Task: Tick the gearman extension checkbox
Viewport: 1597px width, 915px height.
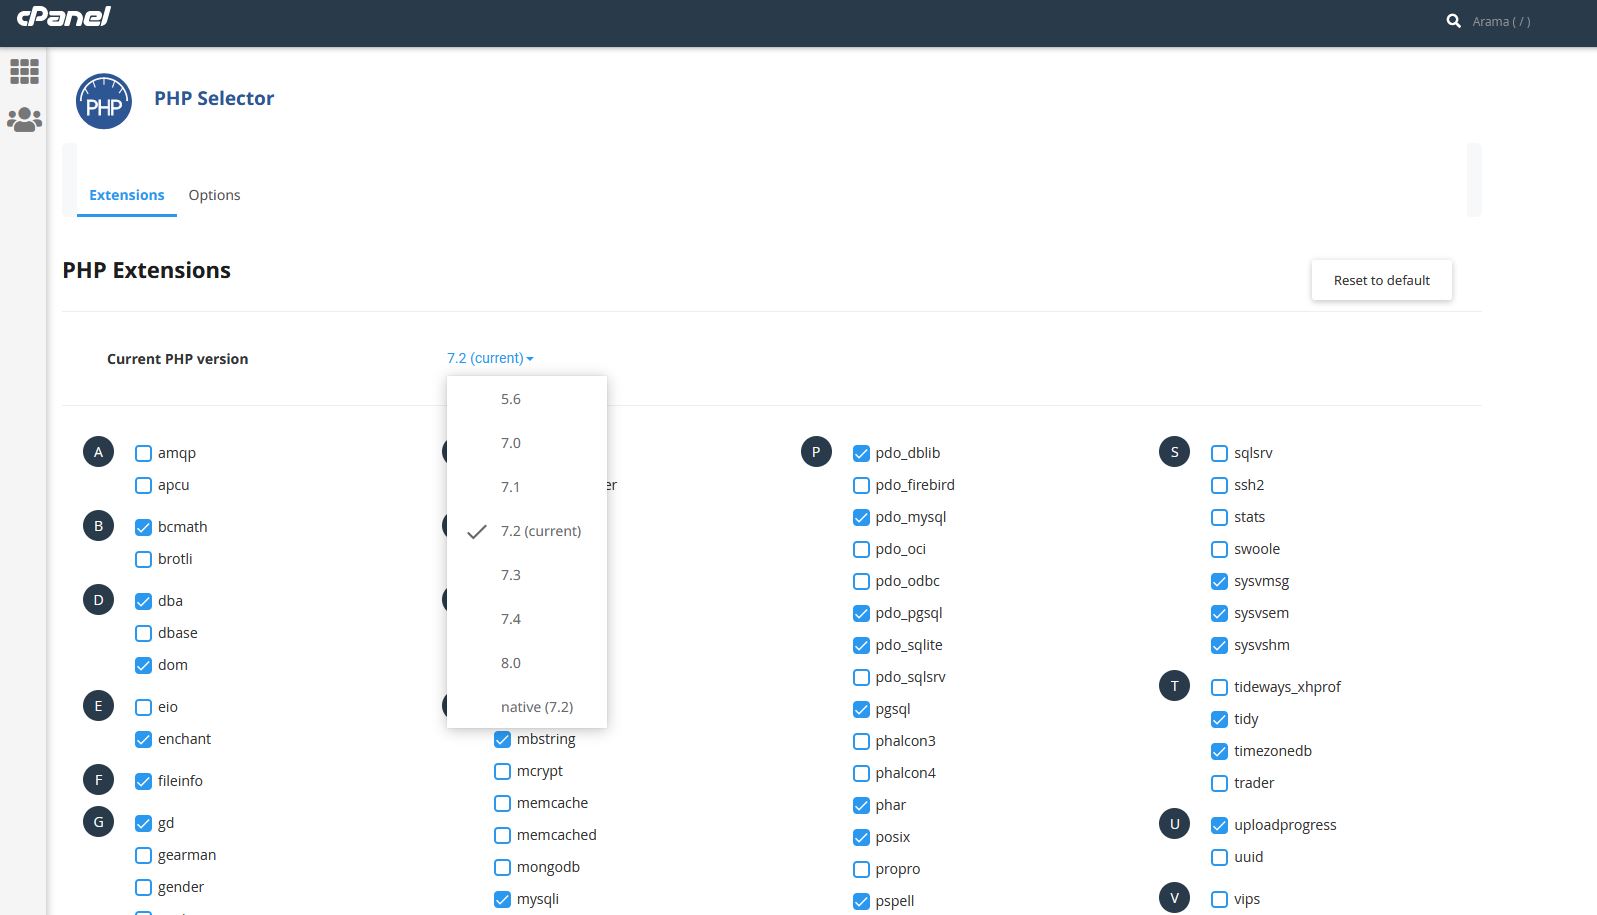Action: [x=143, y=855]
